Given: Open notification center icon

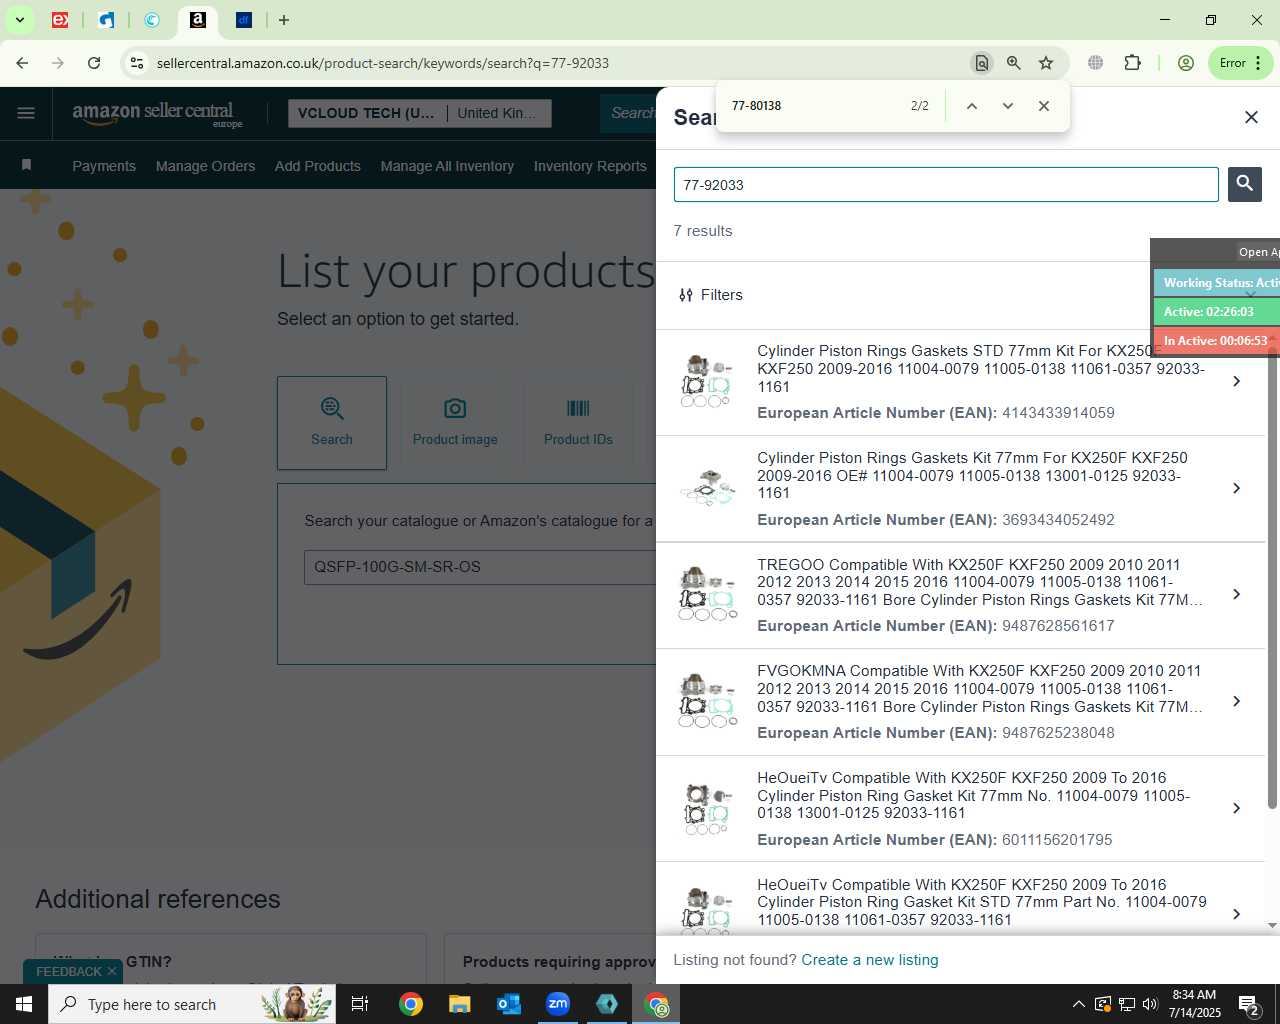Looking at the screenshot, I should (x=1249, y=1004).
